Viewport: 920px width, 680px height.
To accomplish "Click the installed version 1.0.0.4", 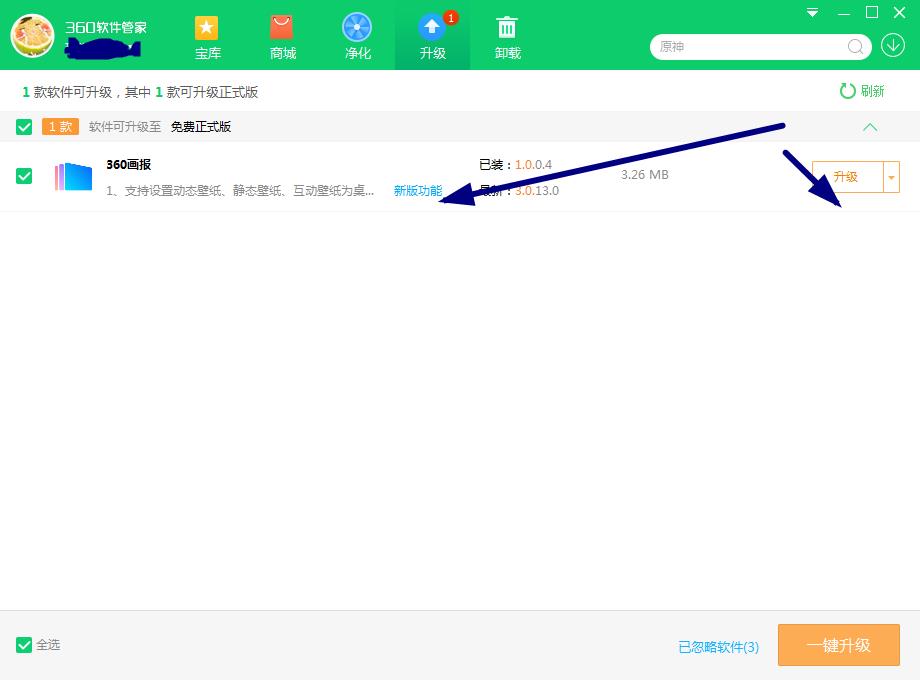I will point(533,165).
